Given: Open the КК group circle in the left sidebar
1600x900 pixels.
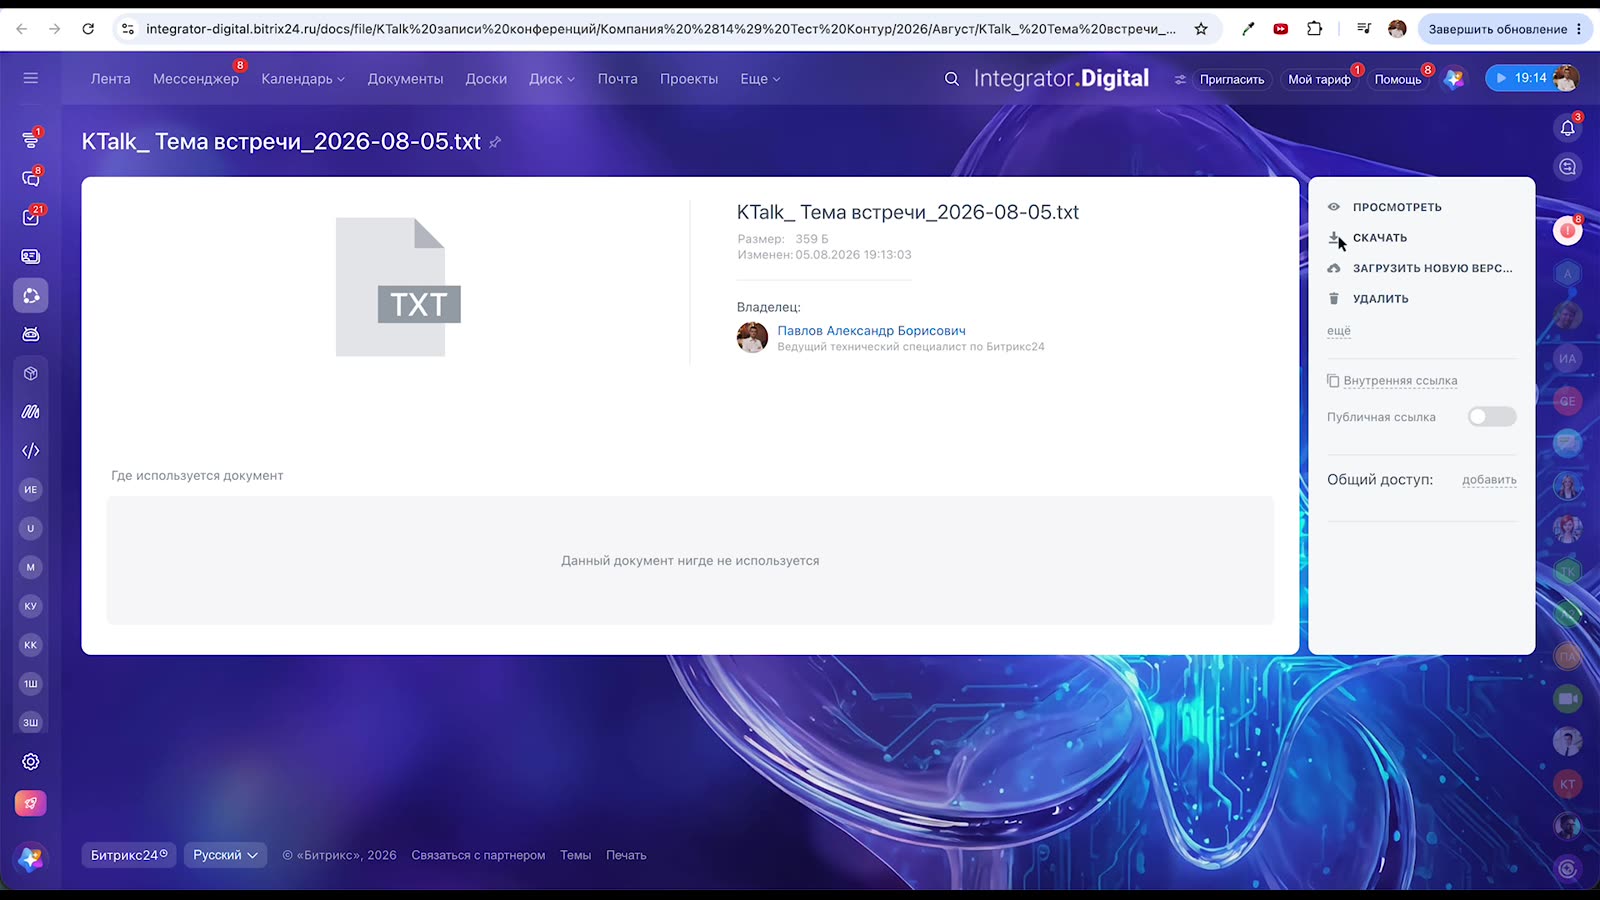Looking at the screenshot, I should coord(31,645).
